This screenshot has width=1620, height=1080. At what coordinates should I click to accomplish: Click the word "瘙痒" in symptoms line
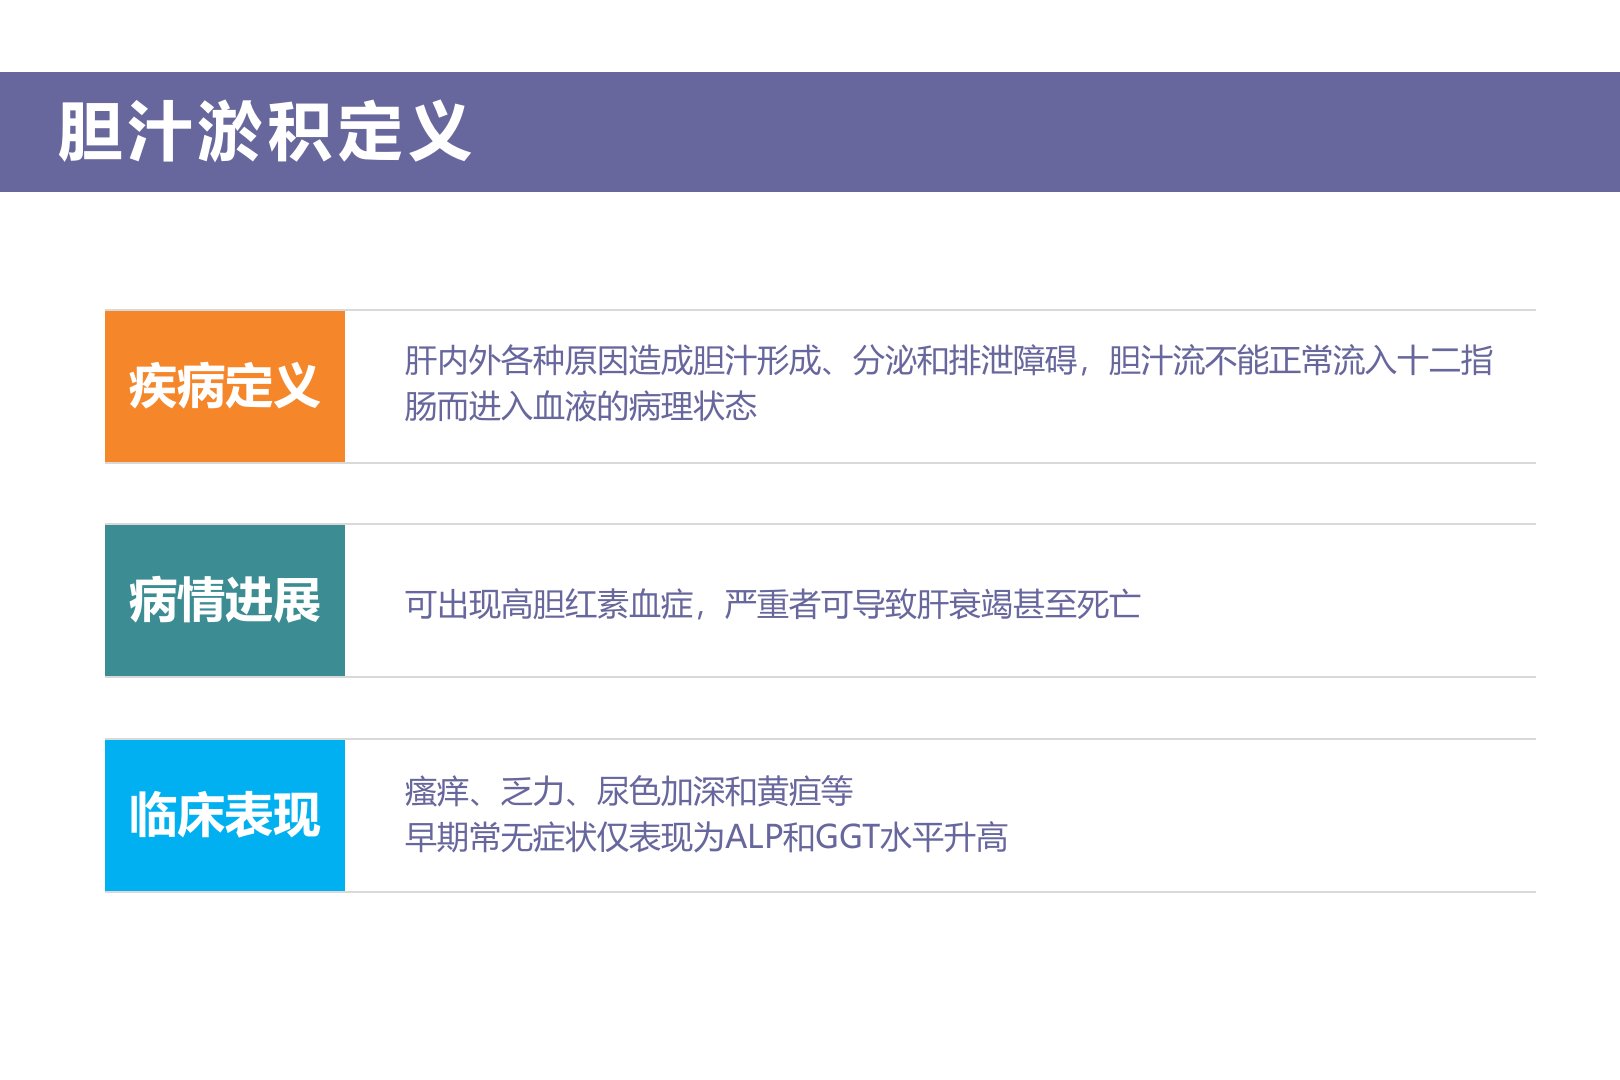[437, 791]
